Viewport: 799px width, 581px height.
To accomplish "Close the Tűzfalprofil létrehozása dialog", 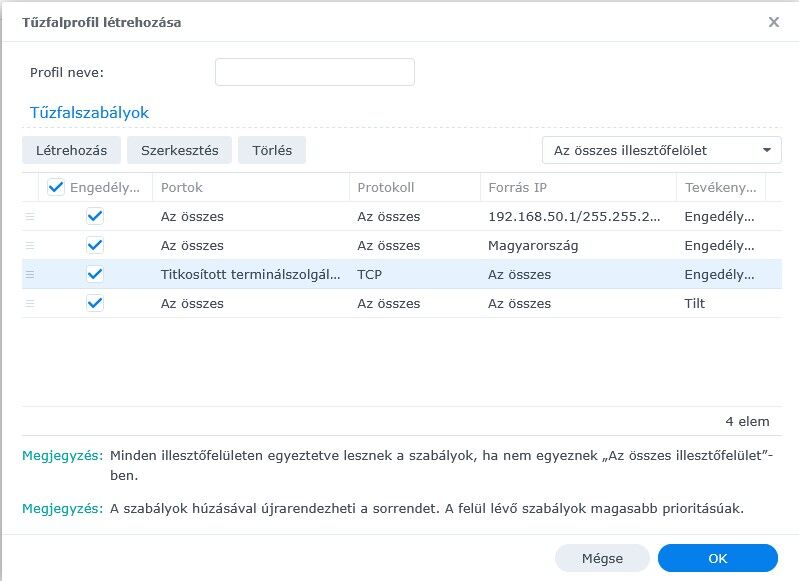I will coord(774,22).
